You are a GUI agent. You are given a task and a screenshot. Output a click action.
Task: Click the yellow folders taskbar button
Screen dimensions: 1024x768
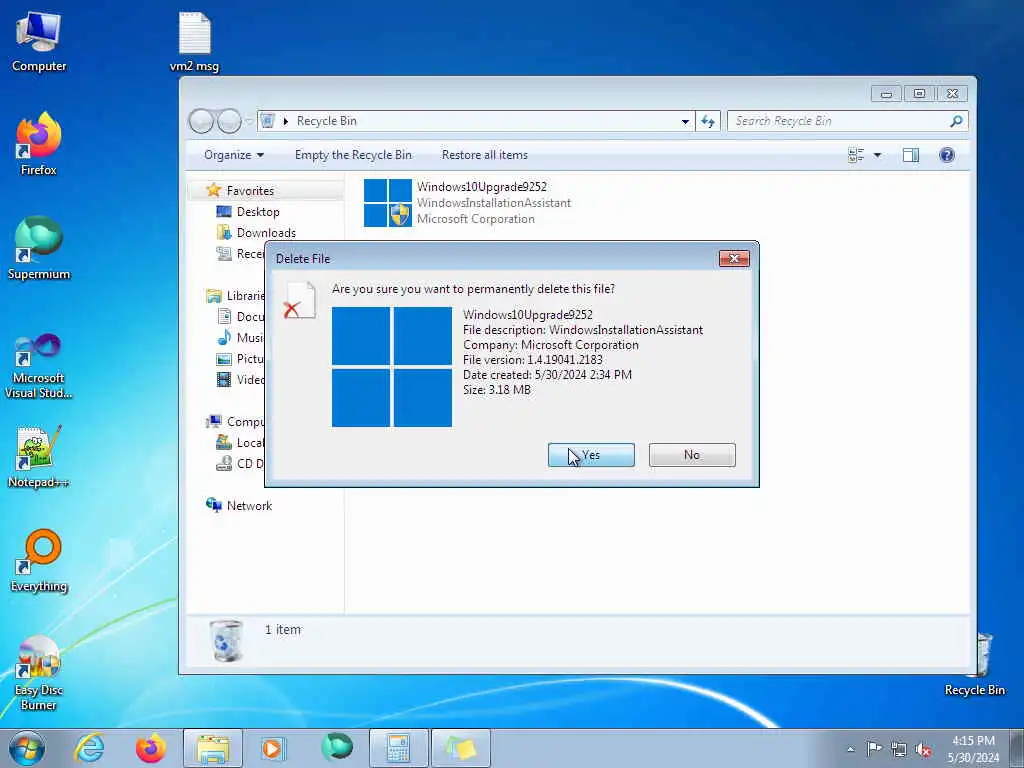[x=460, y=748]
